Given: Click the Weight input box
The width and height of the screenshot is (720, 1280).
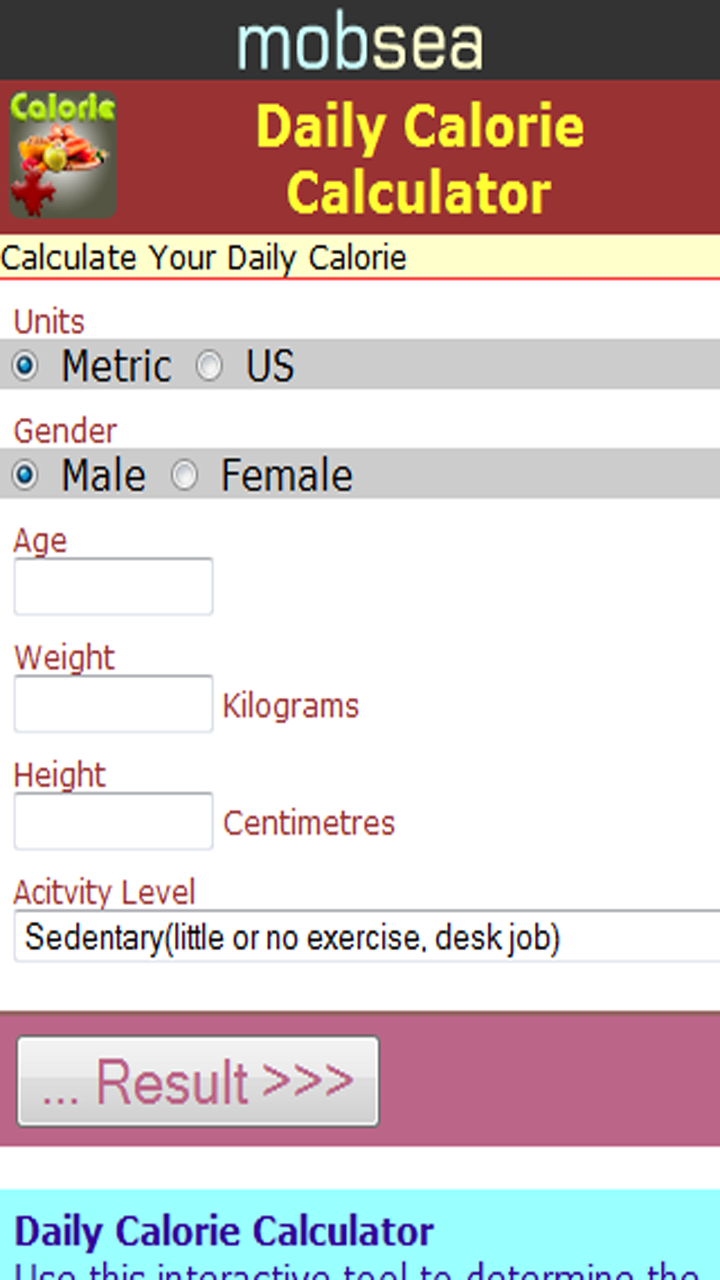Looking at the screenshot, I should 113,703.
